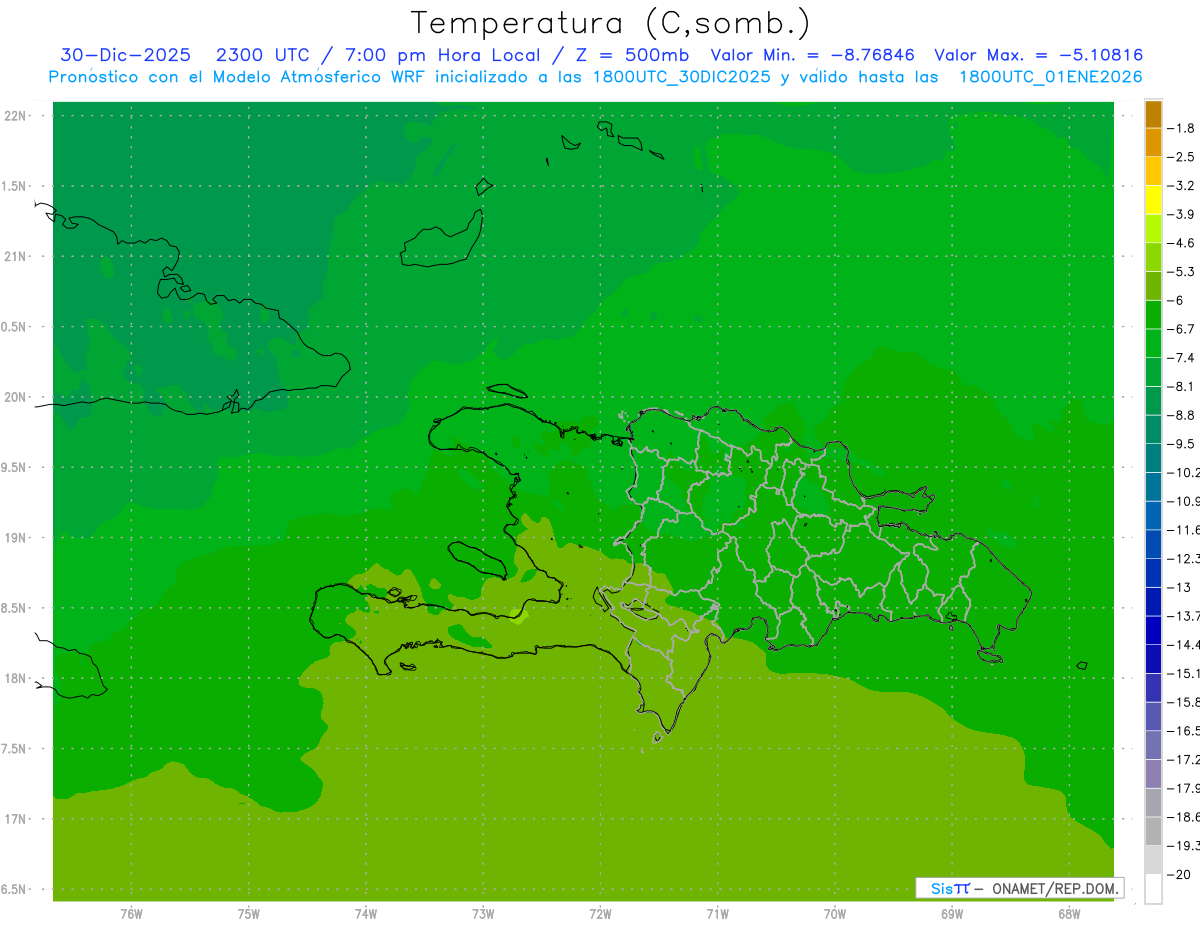Image resolution: width=1200 pixels, height=927 pixels.
Task: Click the '-7.4' colorbar value
Action: click(1181, 357)
